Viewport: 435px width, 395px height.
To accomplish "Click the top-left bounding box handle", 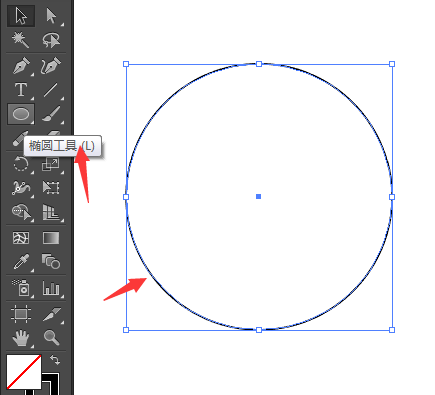I will pos(126,64).
